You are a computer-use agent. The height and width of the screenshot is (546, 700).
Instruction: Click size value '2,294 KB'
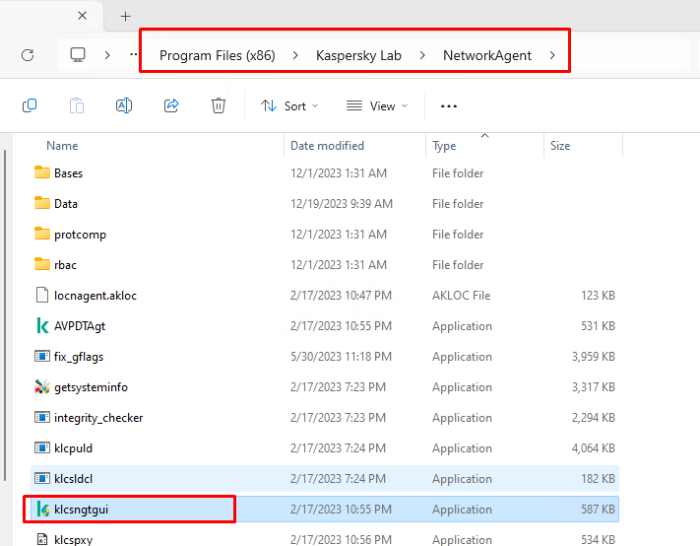coord(593,418)
